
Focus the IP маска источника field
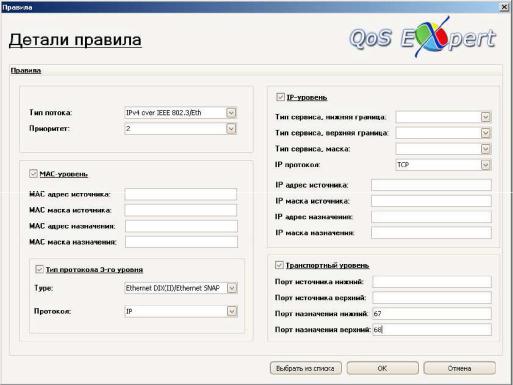[x=431, y=201]
